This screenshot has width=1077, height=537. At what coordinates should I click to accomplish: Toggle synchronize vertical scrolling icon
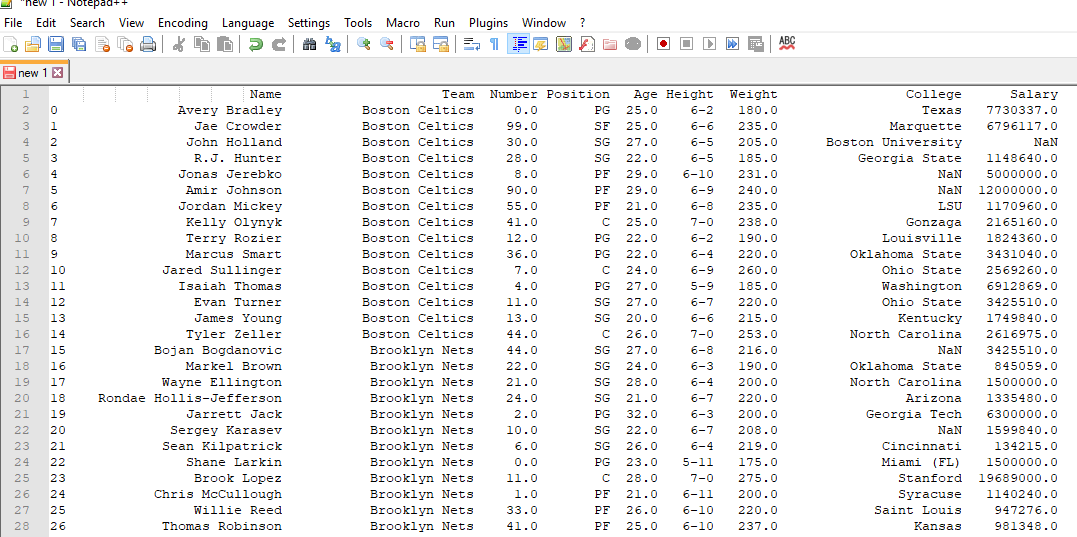418,45
